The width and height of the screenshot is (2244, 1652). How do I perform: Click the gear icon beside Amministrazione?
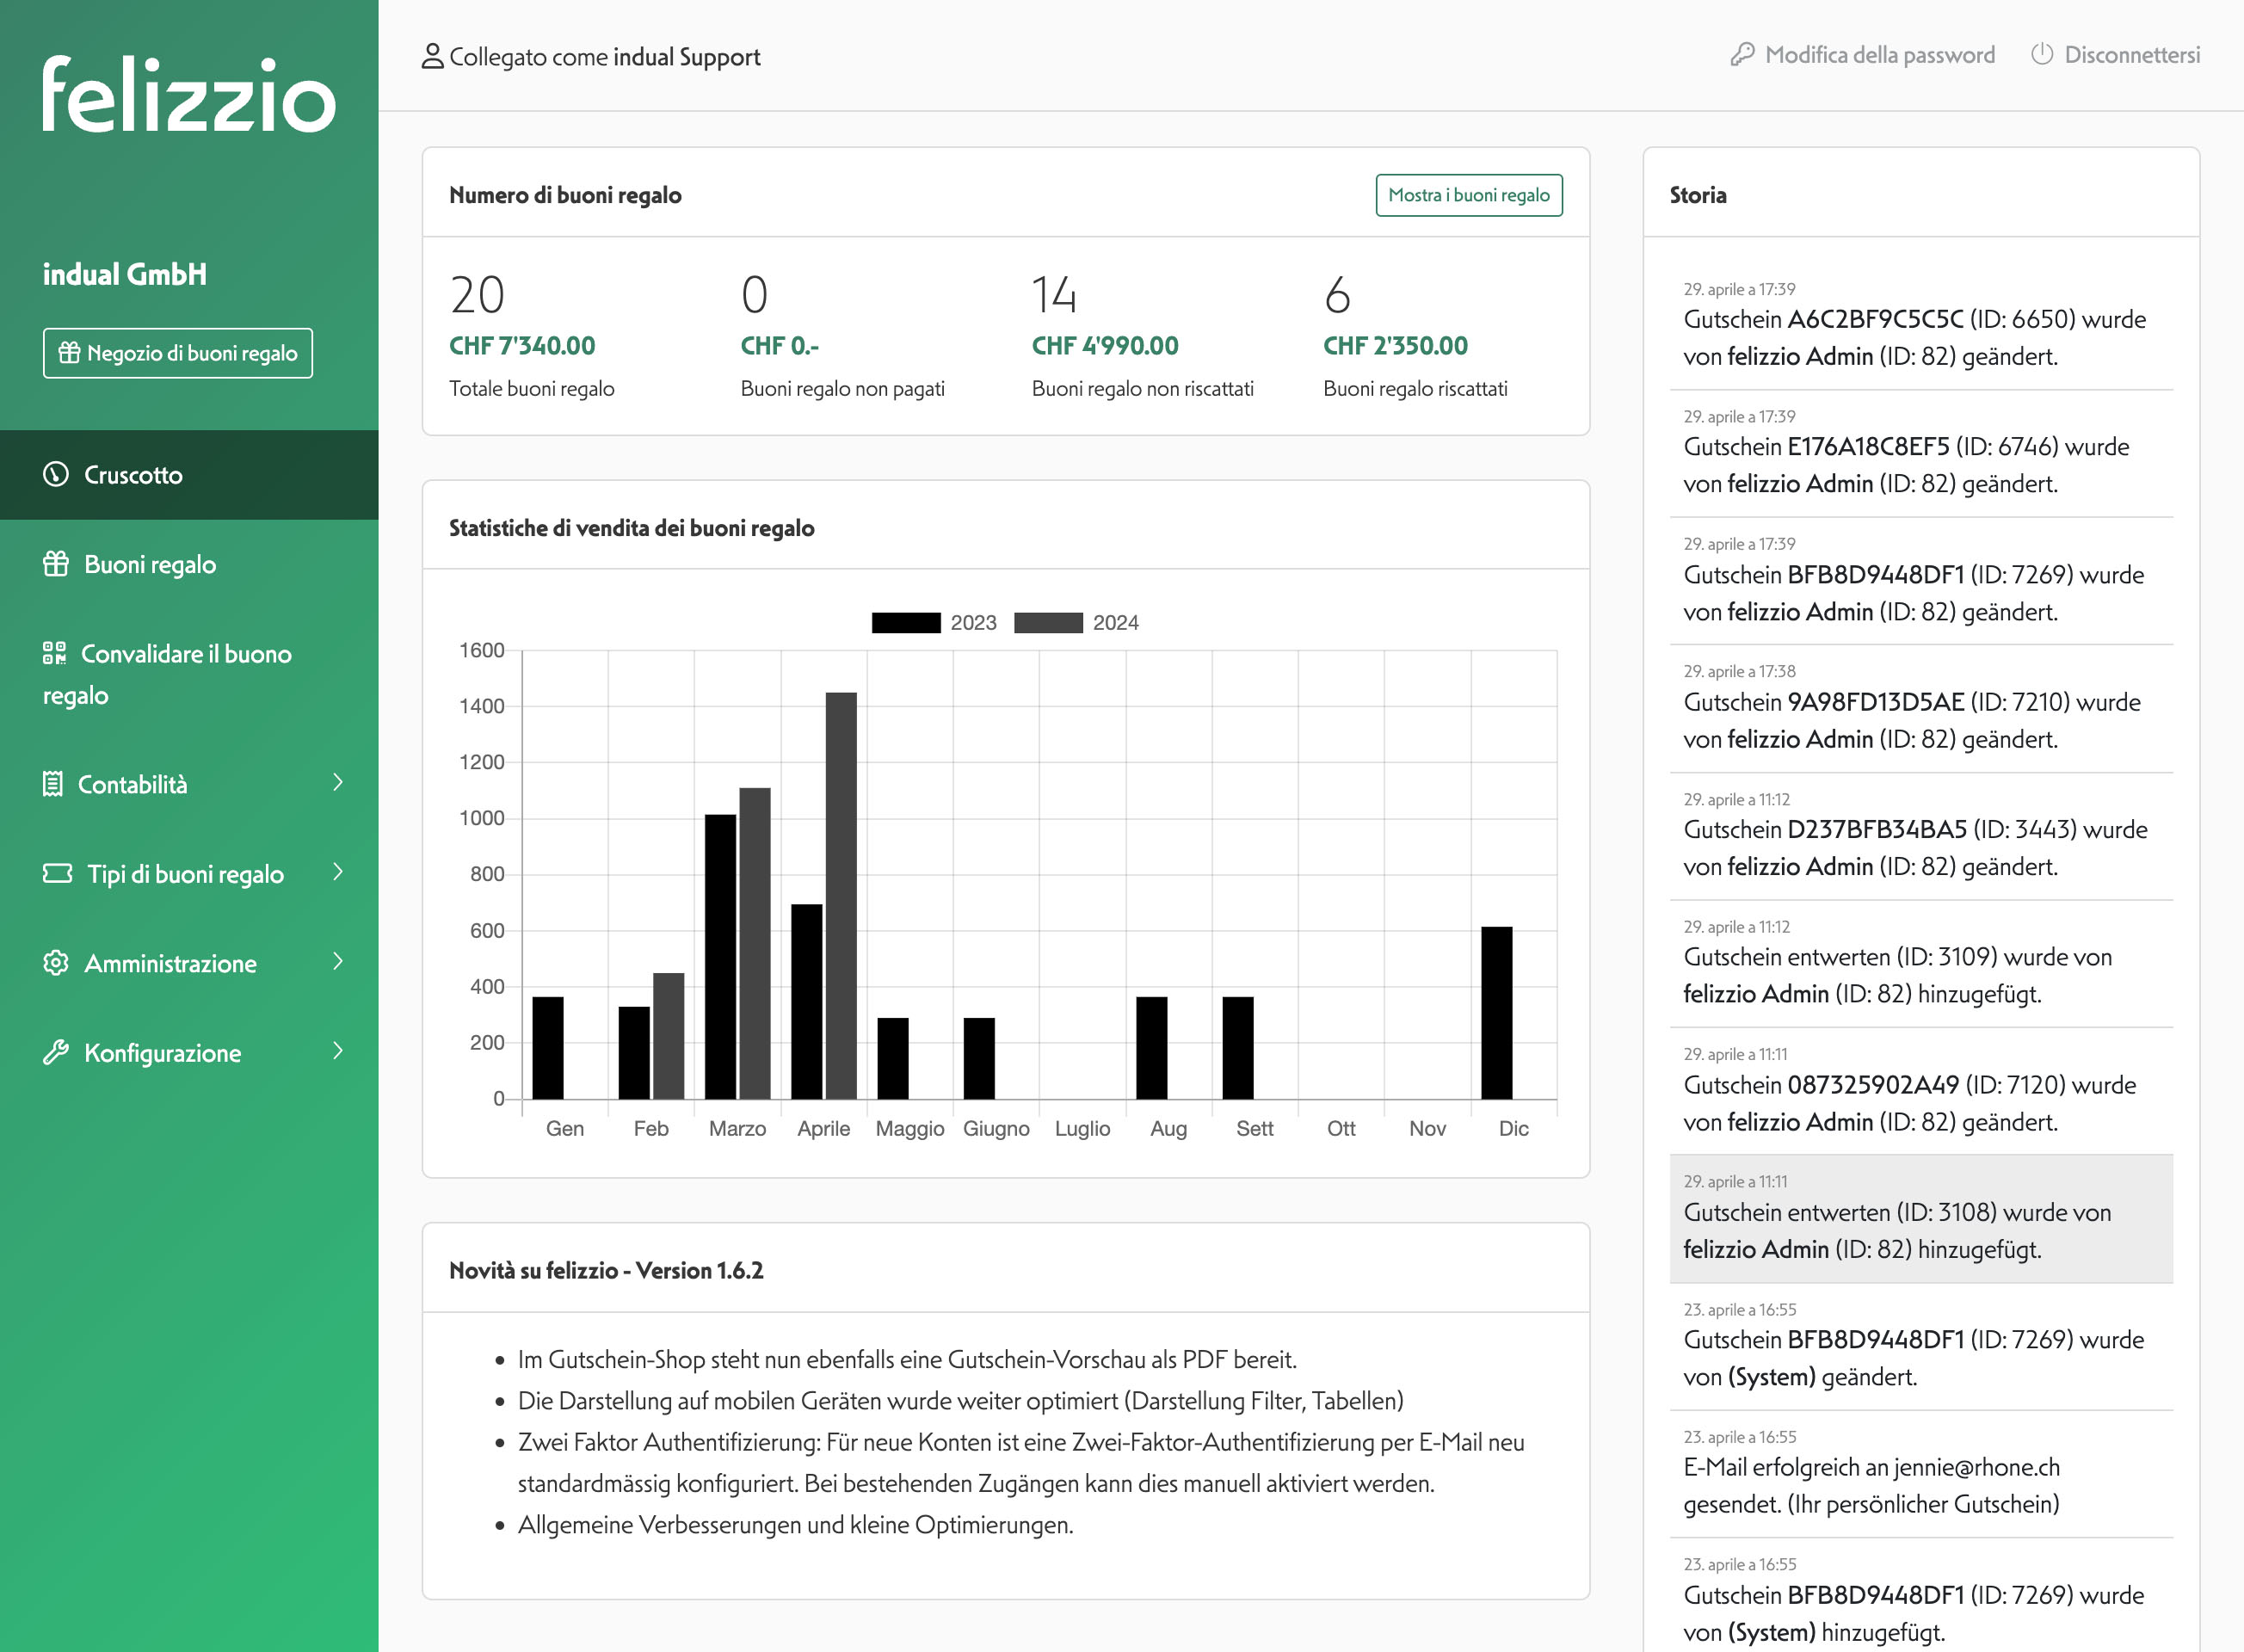coord(56,963)
